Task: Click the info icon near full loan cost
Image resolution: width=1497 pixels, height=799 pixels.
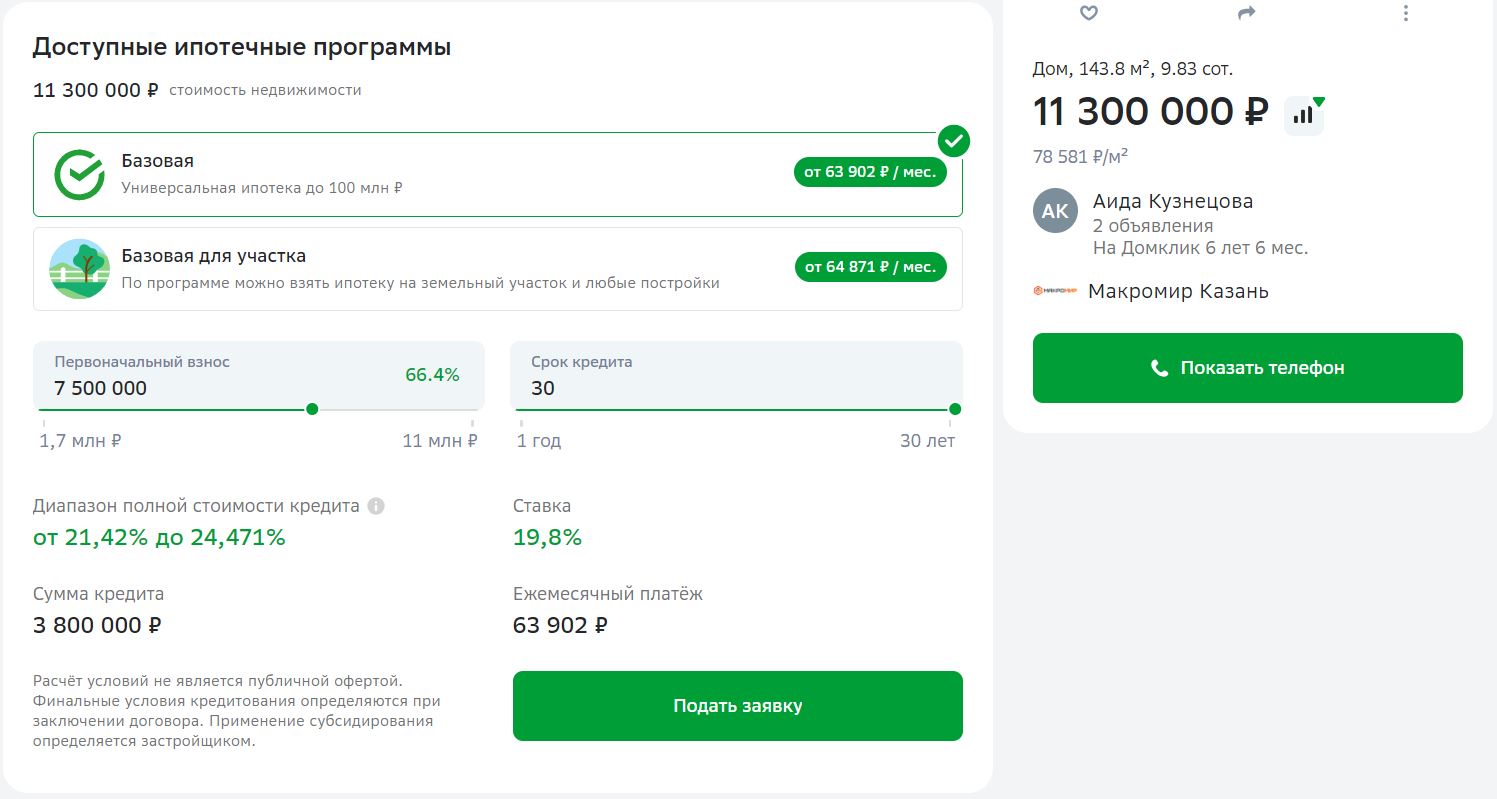Action: (x=376, y=506)
